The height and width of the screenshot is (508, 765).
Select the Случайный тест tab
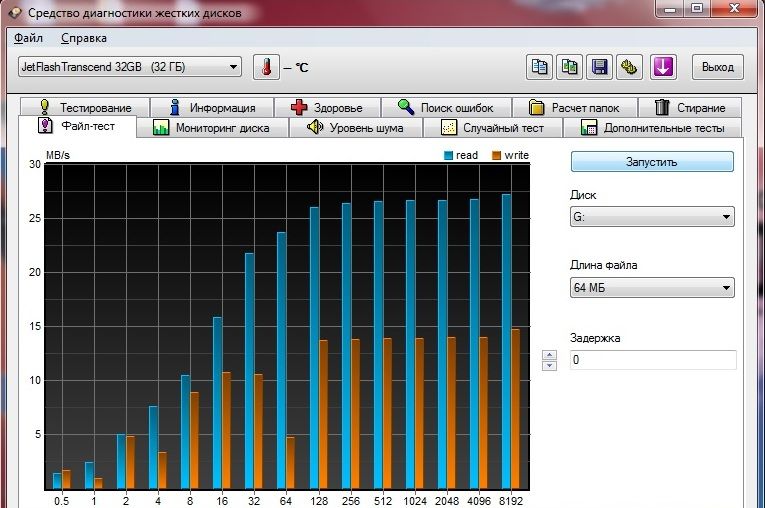click(x=493, y=128)
